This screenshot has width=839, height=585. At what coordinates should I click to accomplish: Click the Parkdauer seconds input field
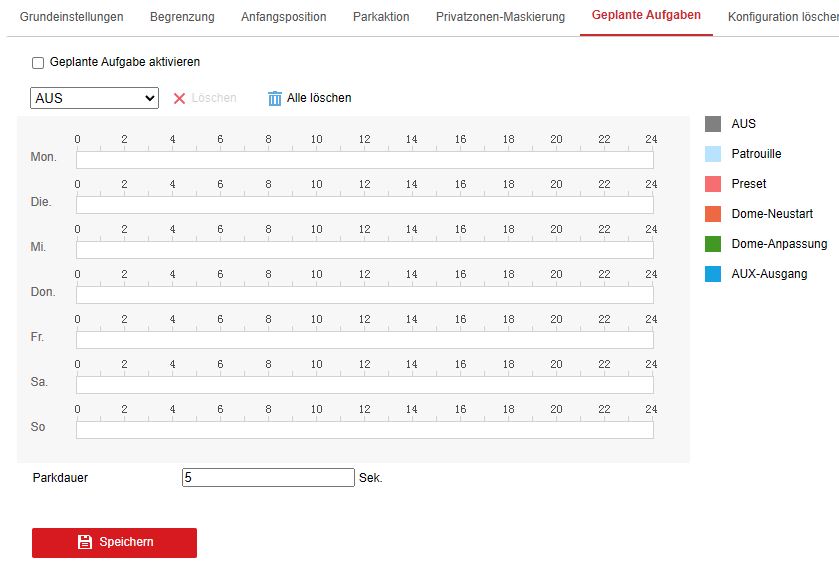(x=268, y=478)
